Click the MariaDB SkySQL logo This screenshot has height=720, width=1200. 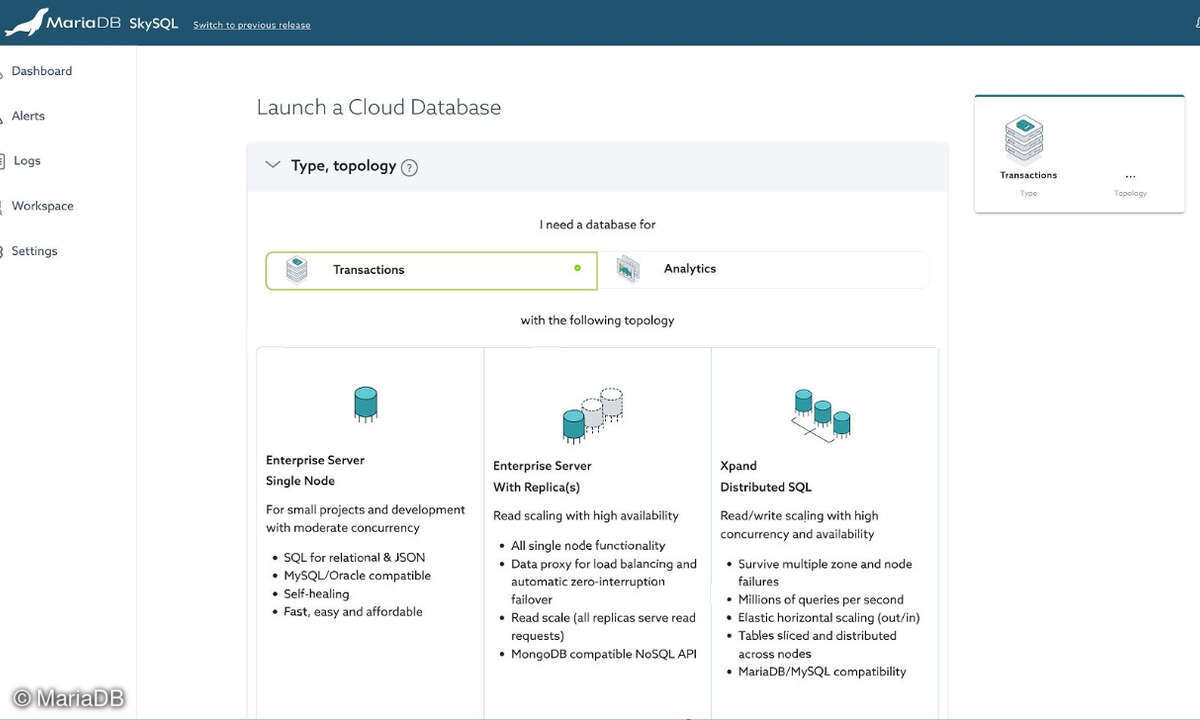(92, 22)
